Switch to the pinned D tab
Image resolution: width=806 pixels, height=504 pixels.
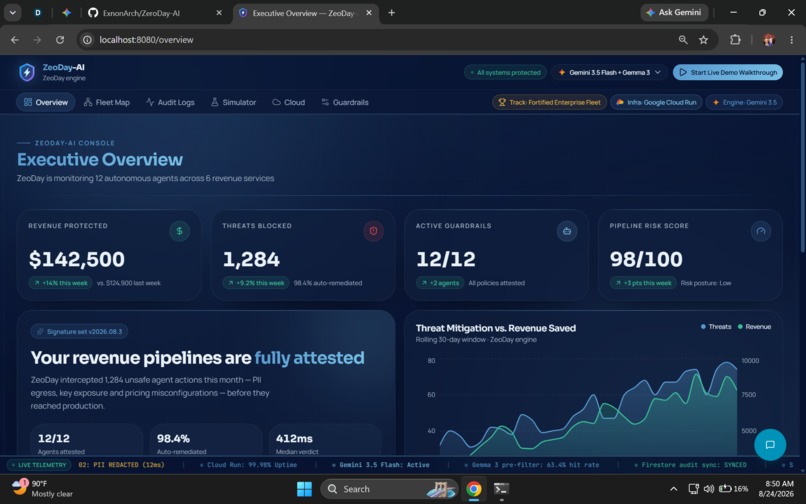point(38,13)
